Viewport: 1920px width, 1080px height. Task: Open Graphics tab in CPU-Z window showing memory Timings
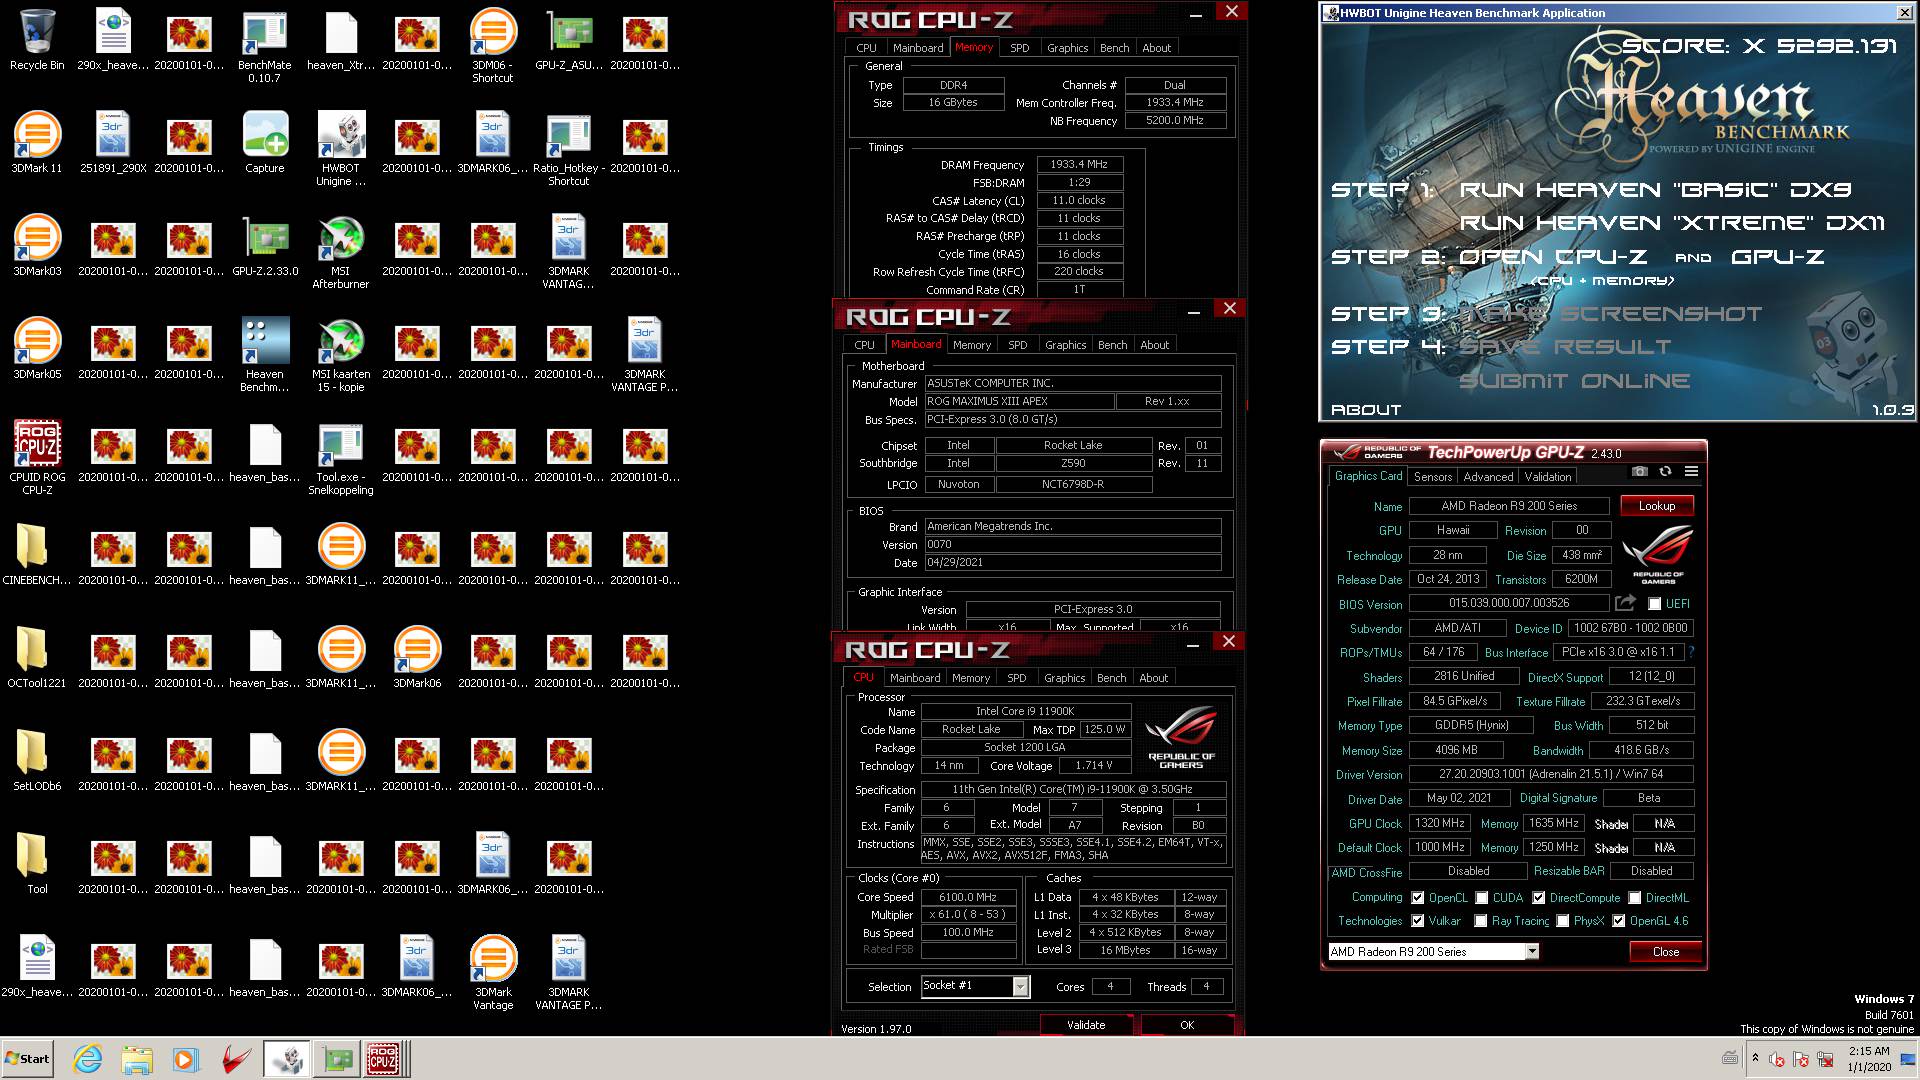tap(1067, 48)
